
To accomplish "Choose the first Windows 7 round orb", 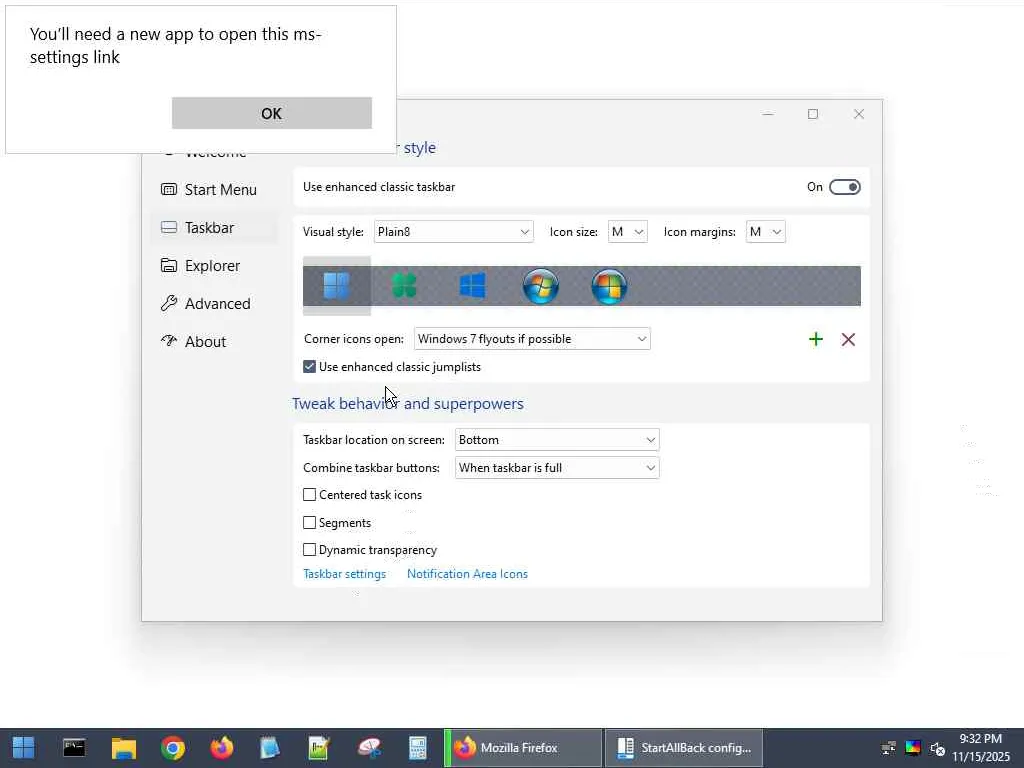I will pos(541,286).
